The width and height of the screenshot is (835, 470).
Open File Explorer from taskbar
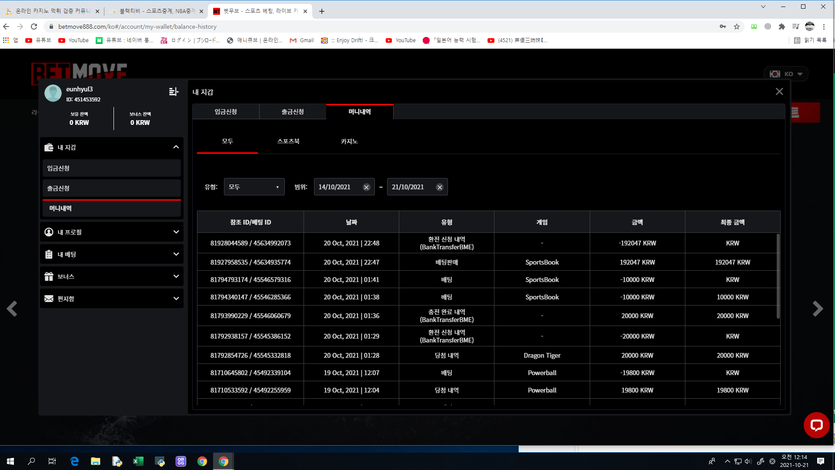pyautogui.click(x=95, y=461)
